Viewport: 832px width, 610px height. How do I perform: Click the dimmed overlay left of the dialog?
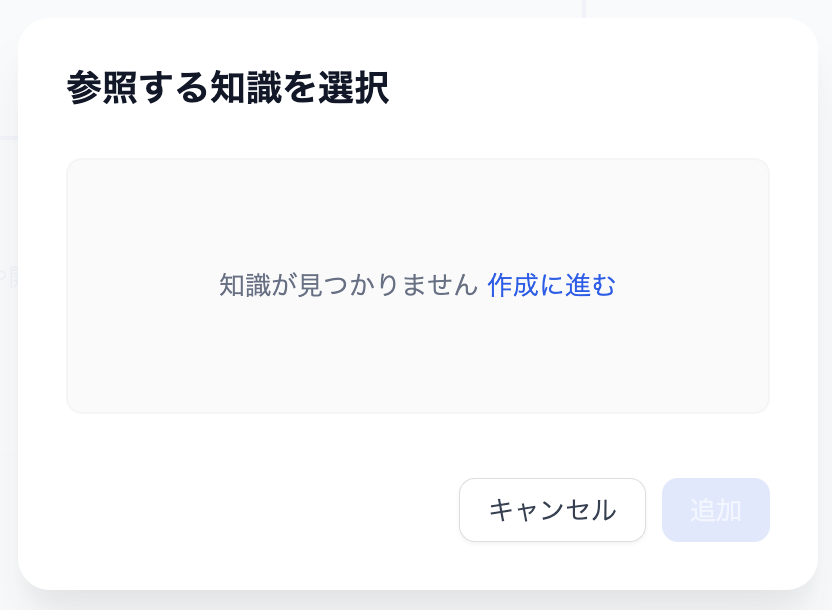point(7,300)
